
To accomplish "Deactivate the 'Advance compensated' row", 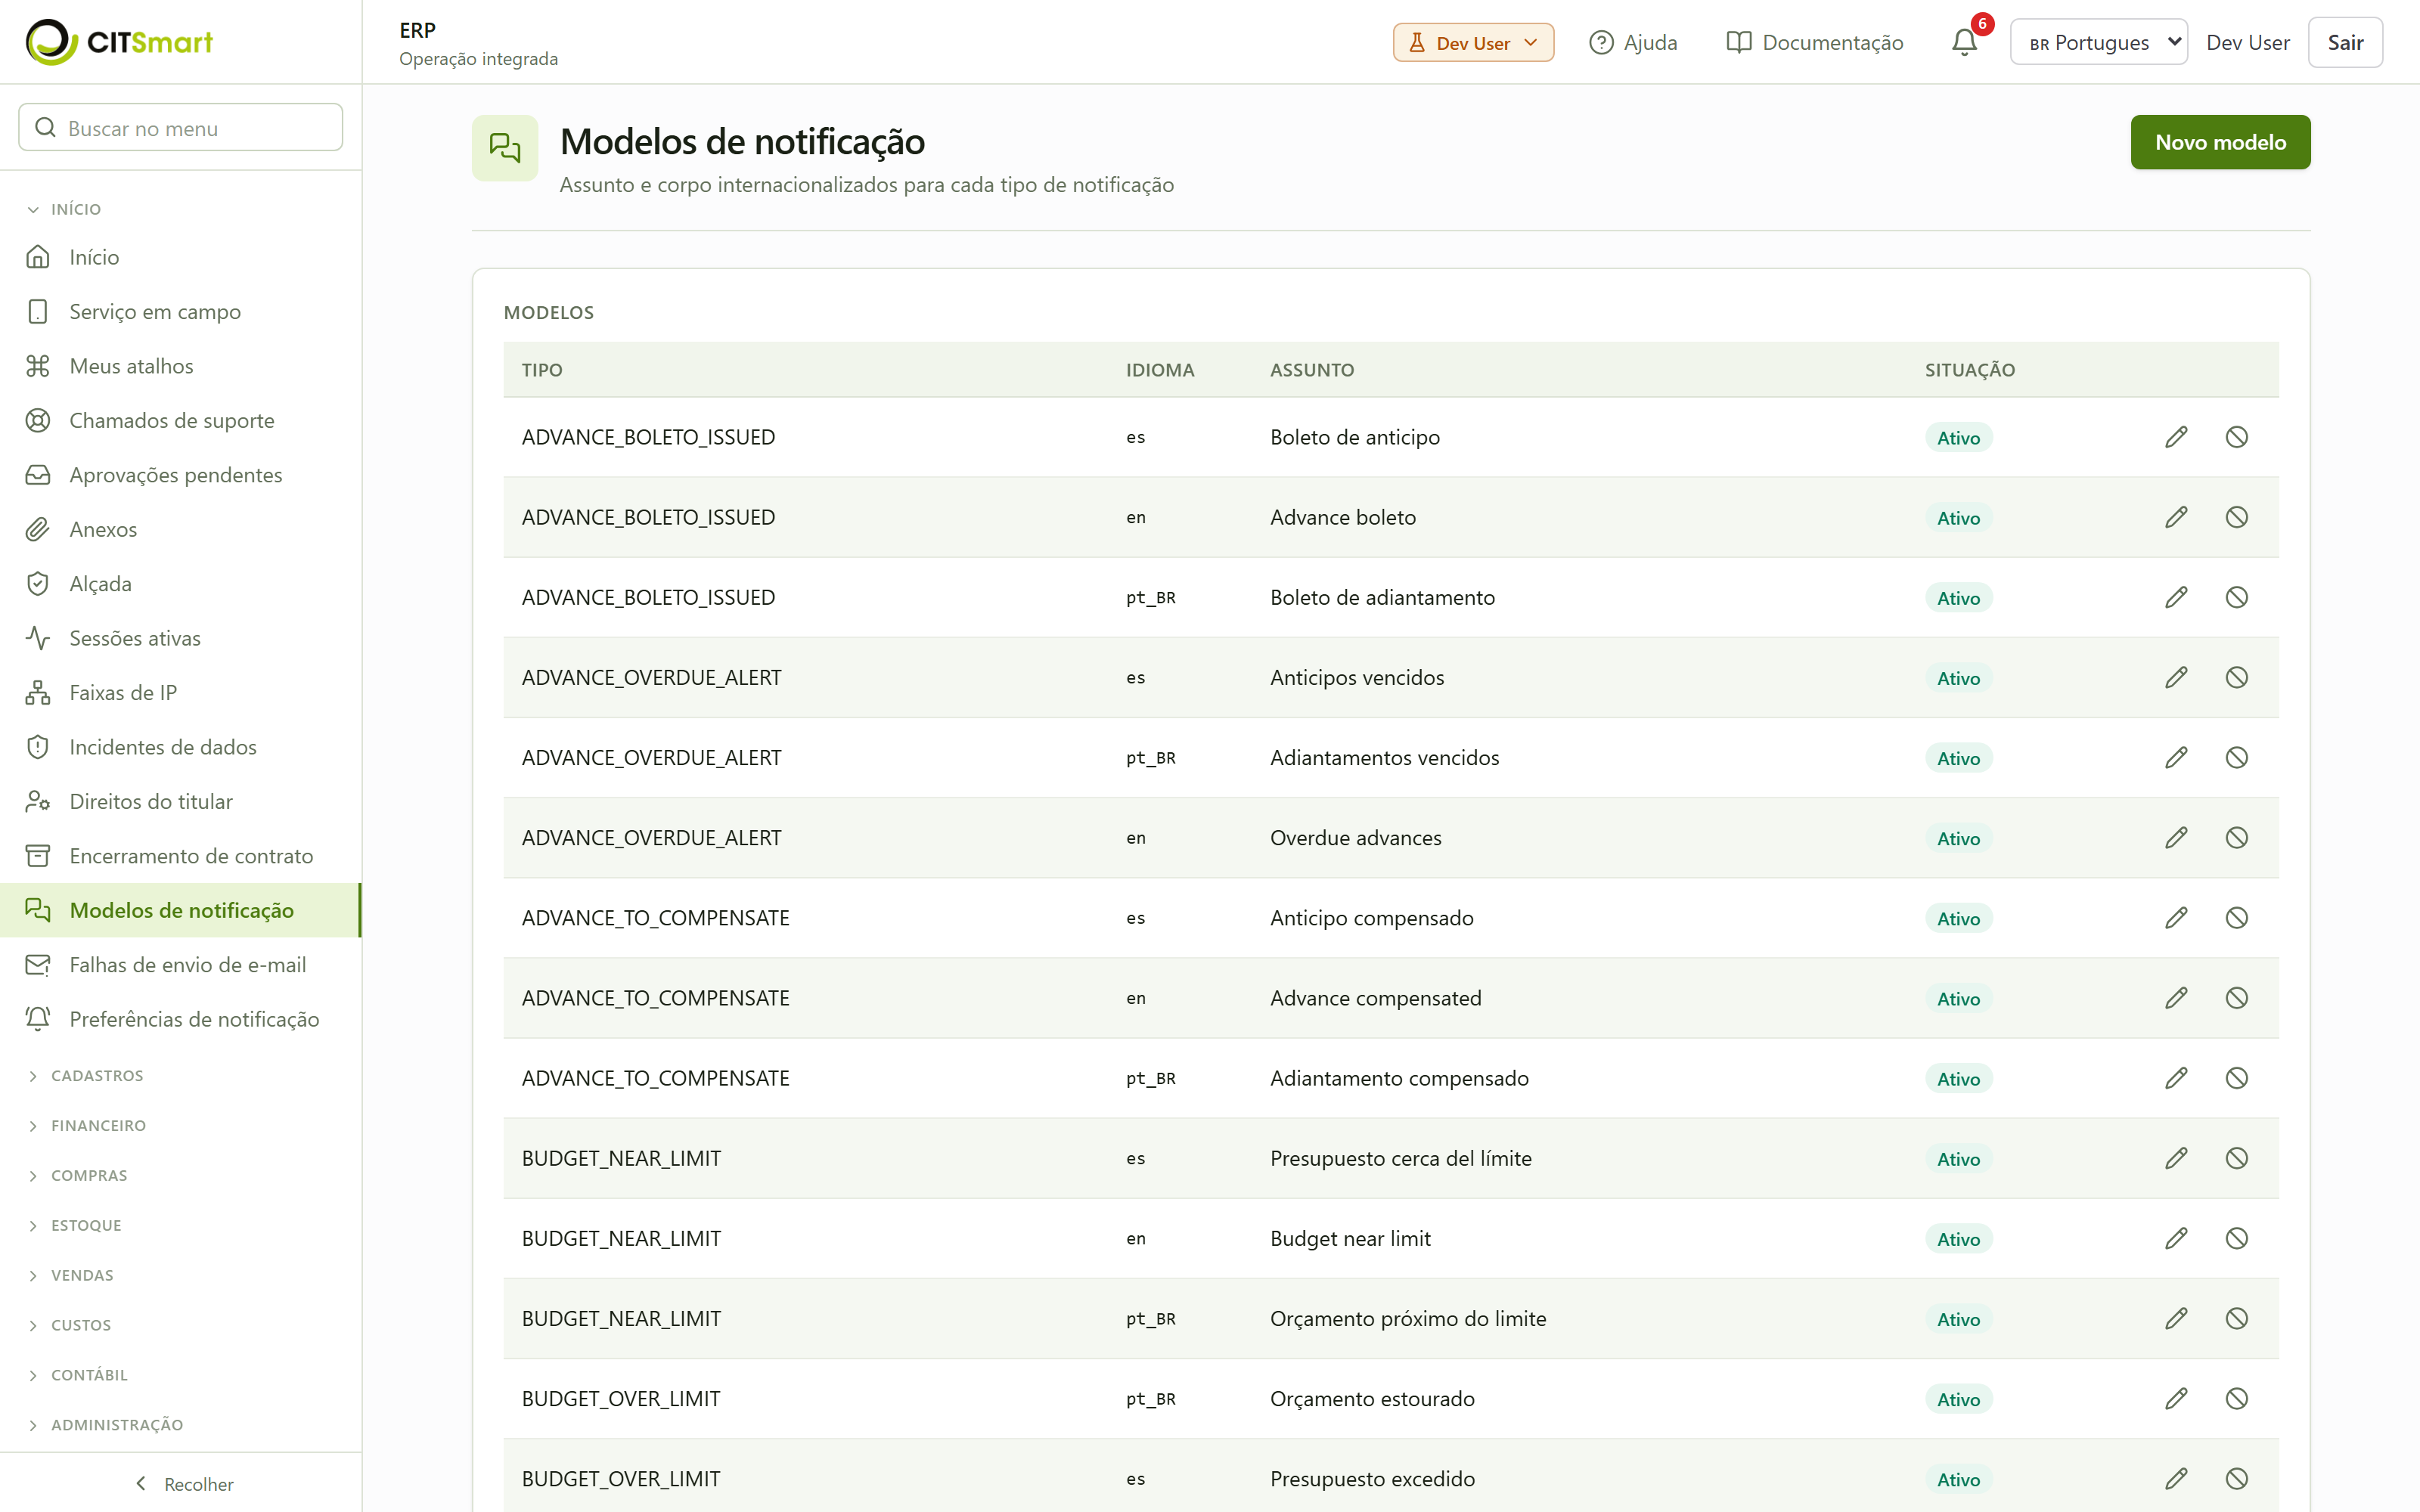I will [x=2237, y=997].
